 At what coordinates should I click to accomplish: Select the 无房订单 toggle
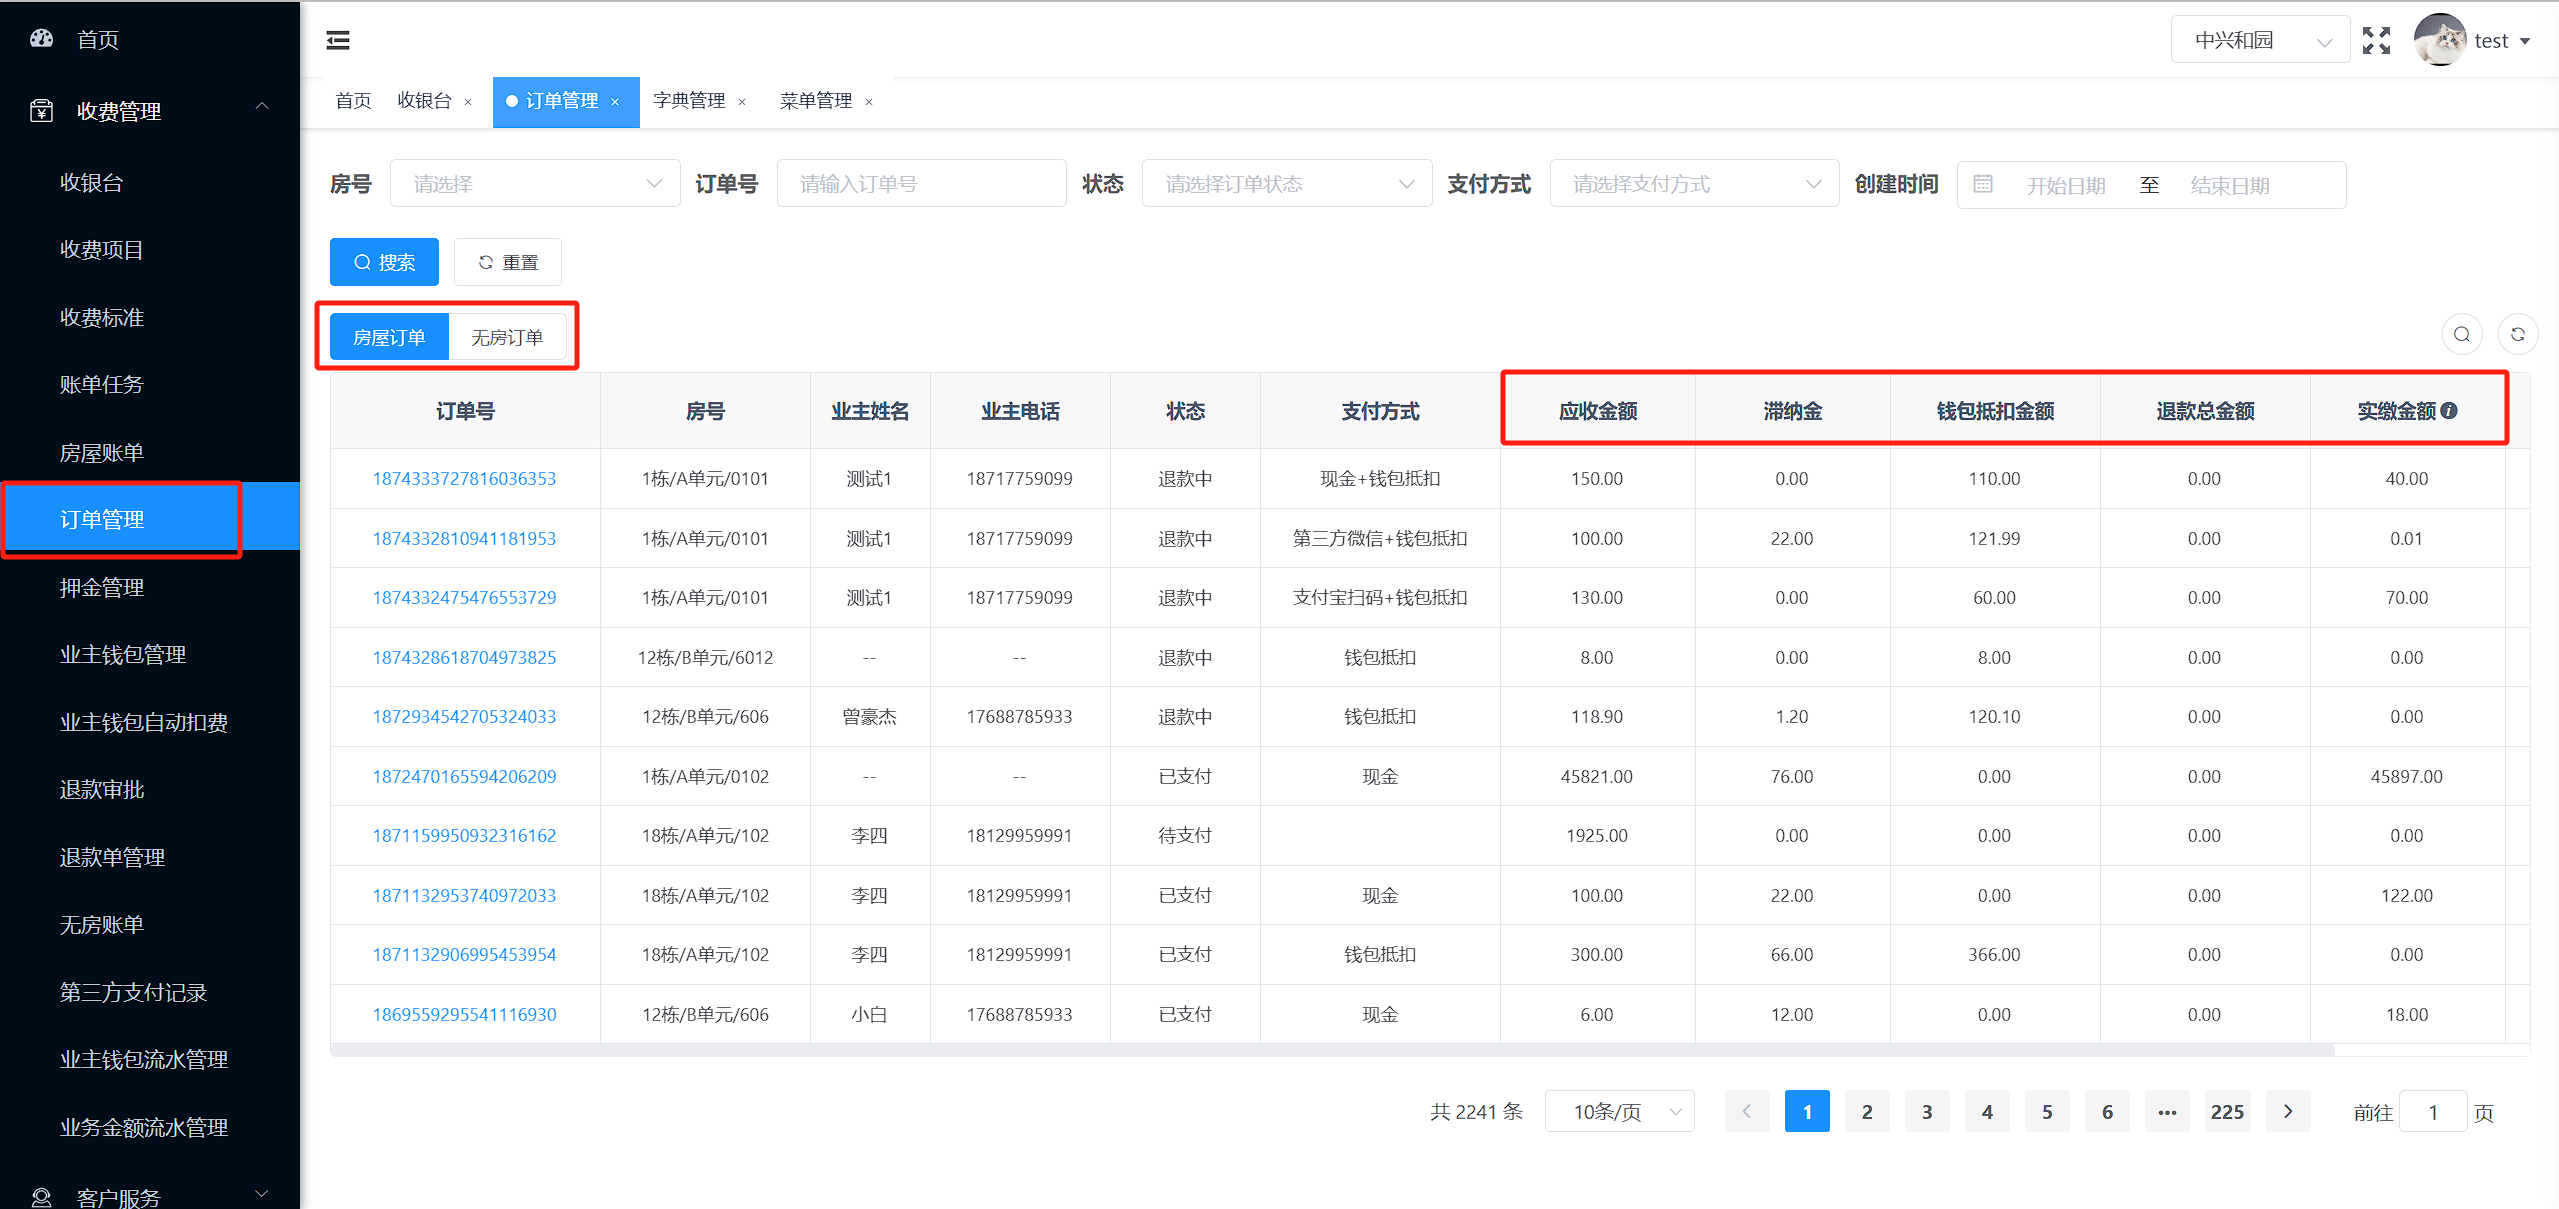pos(507,337)
